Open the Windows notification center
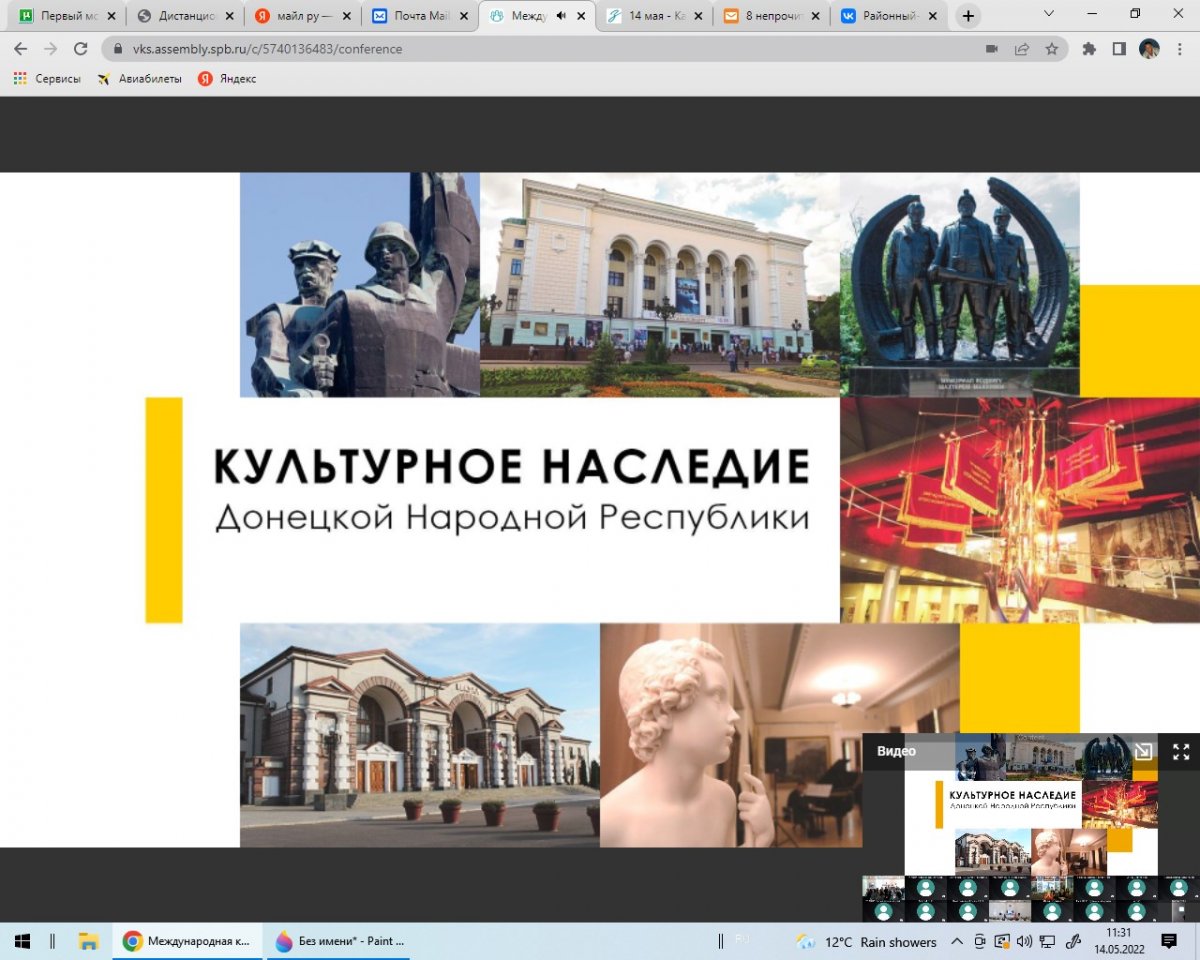 tap(1169, 941)
